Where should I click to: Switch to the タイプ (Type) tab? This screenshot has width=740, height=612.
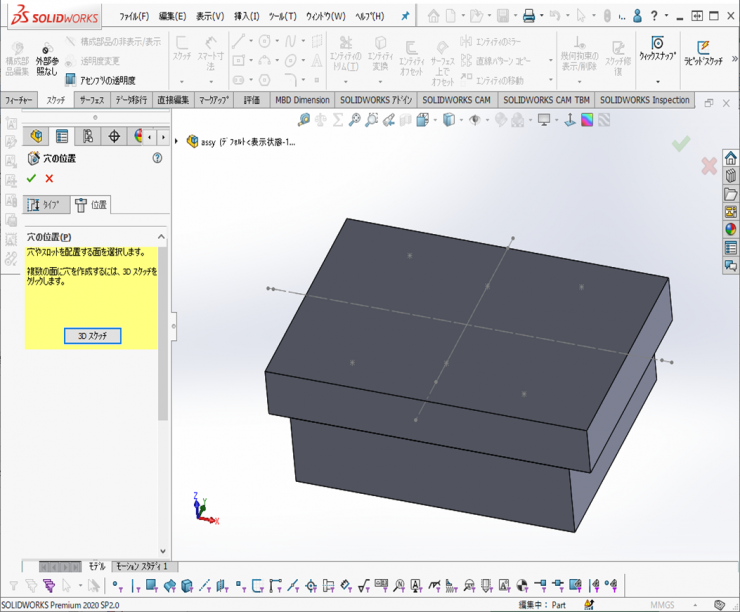coord(44,205)
